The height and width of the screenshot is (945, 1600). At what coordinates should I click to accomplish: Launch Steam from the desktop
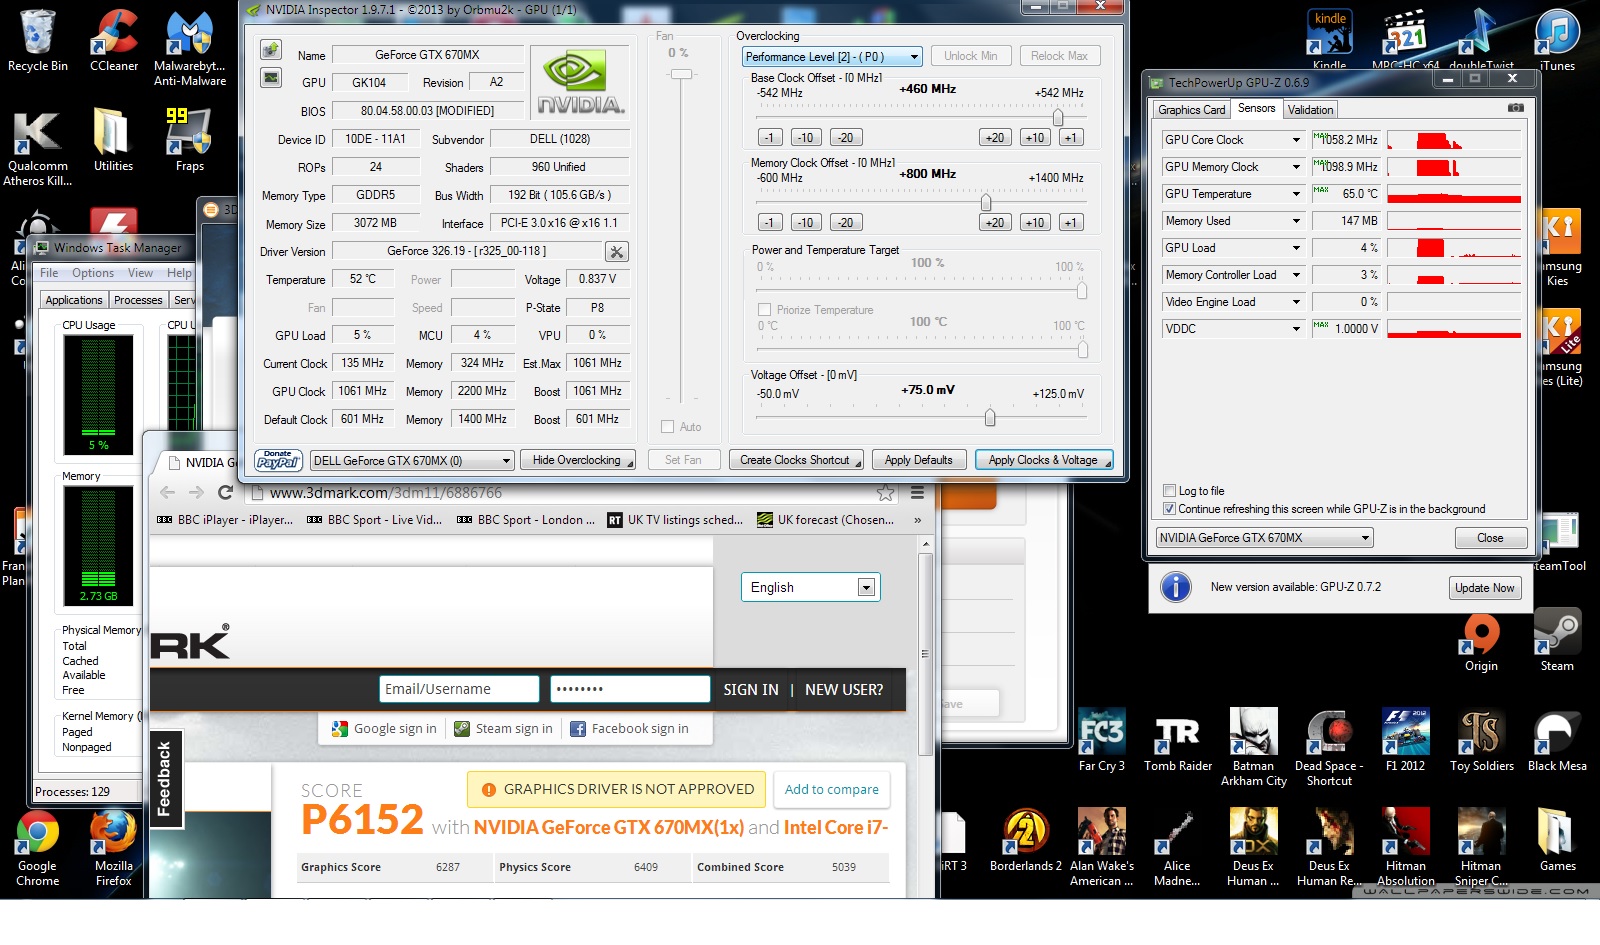(x=1557, y=640)
